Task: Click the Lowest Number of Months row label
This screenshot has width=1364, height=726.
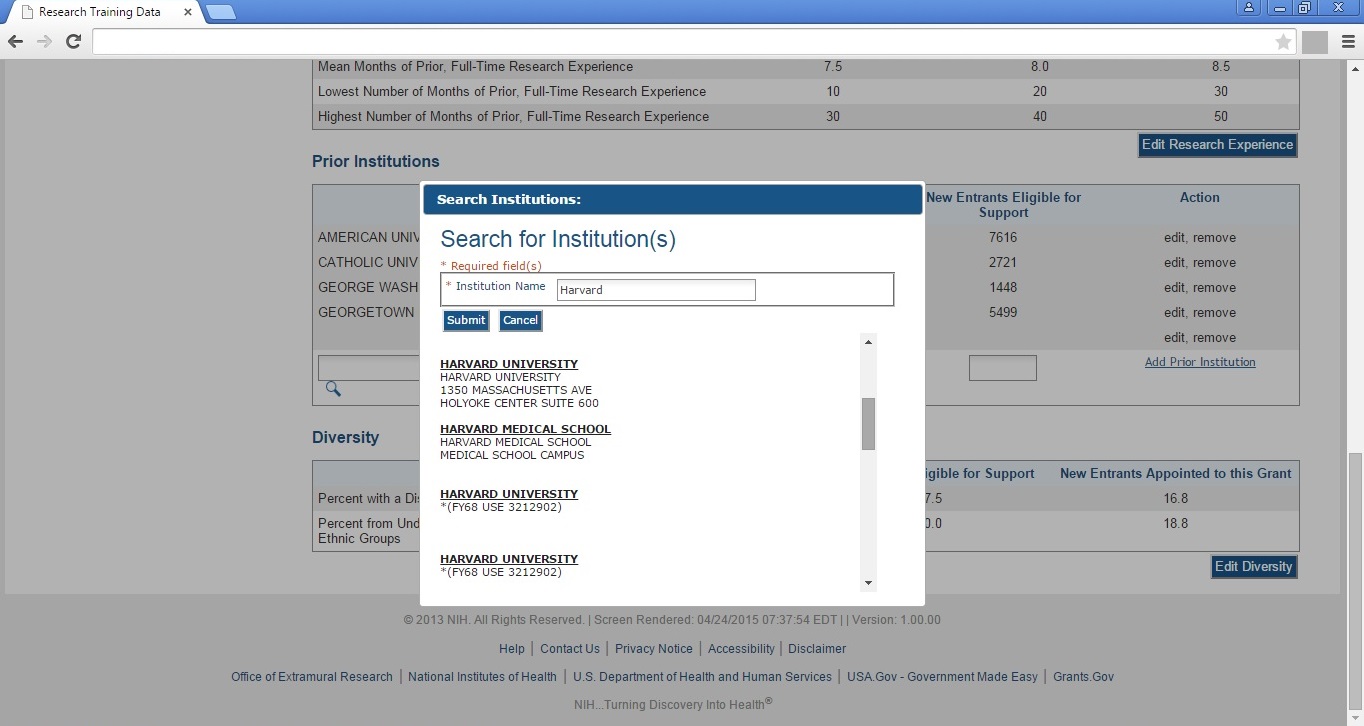Action: (512, 92)
